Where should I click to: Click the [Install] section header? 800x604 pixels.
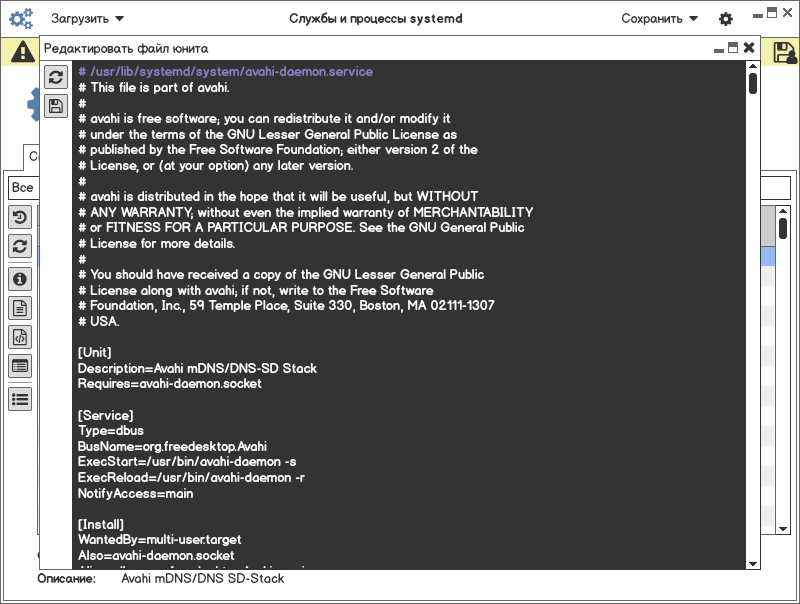coord(101,524)
